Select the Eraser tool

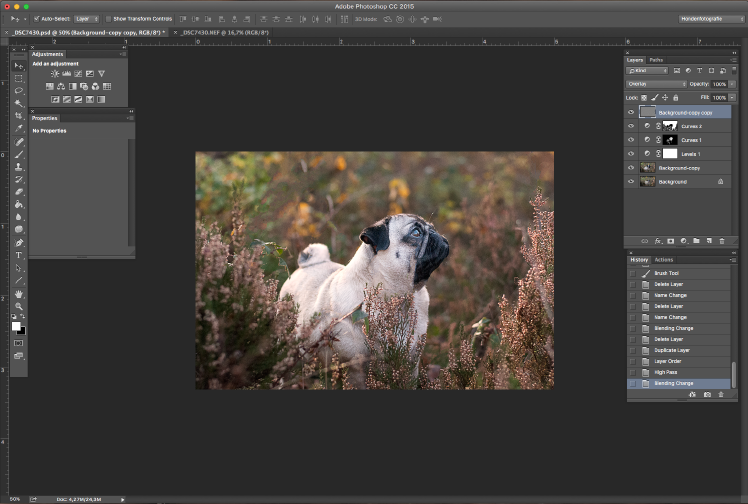point(19,192)
